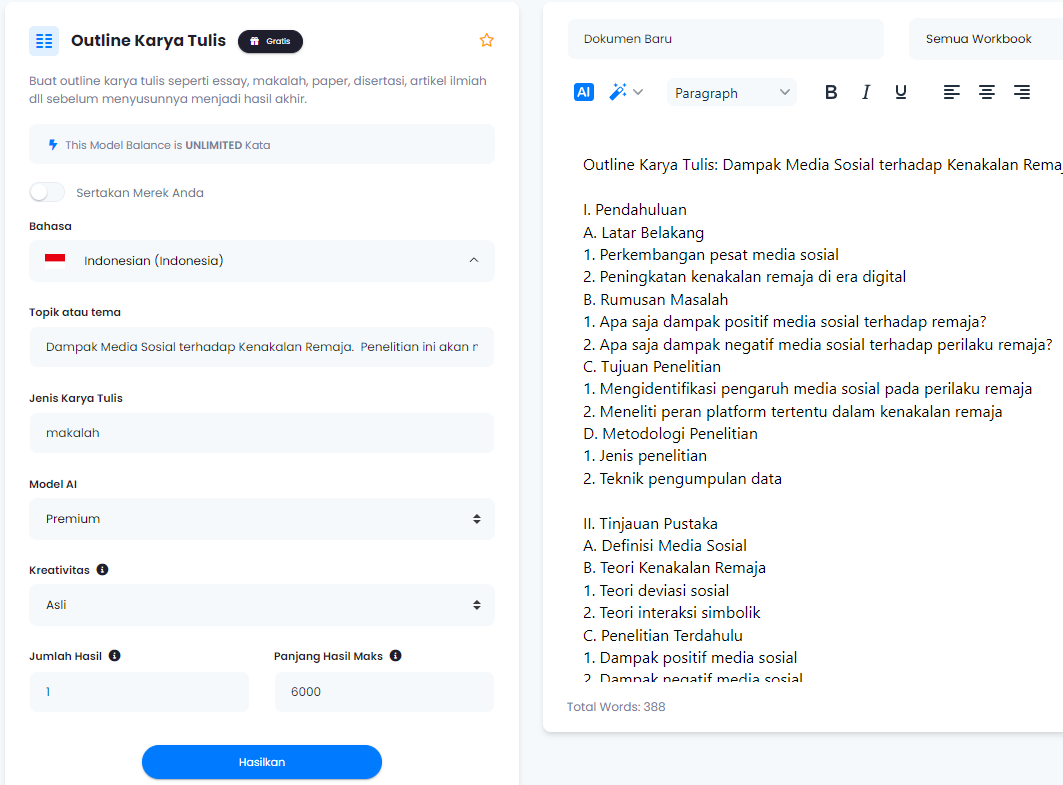Click the Dokumen Baru title field
This screenshot has width=1063, height=785.
(725, 38)
